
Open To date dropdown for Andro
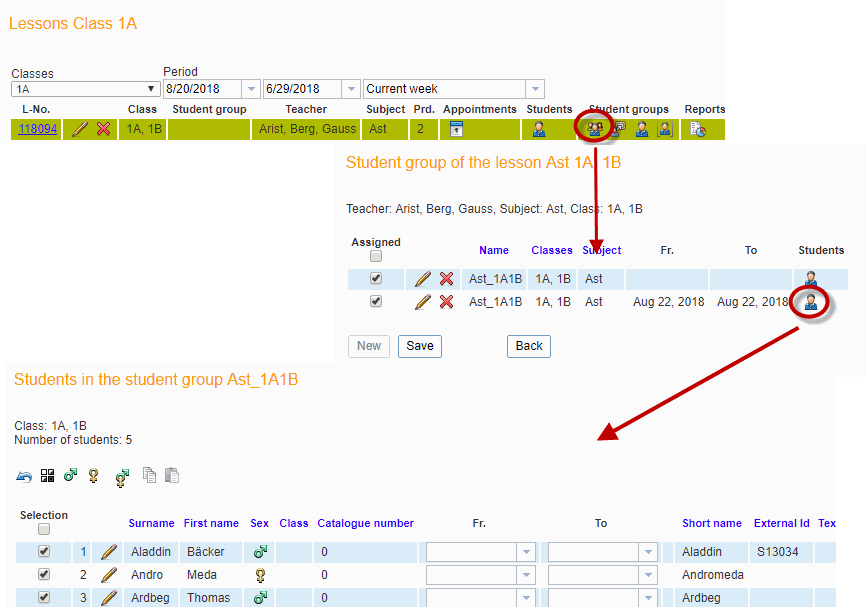[x=648, y=575]
